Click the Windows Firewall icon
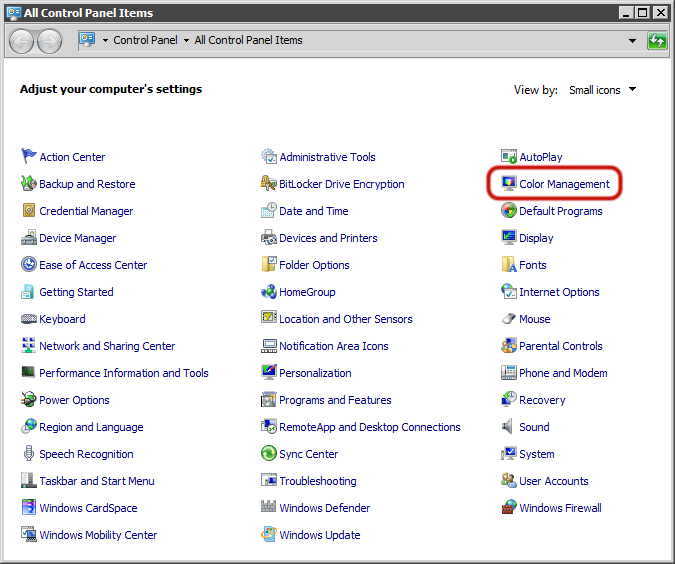The height and width of the screenshot is (564, 675). 508,507
